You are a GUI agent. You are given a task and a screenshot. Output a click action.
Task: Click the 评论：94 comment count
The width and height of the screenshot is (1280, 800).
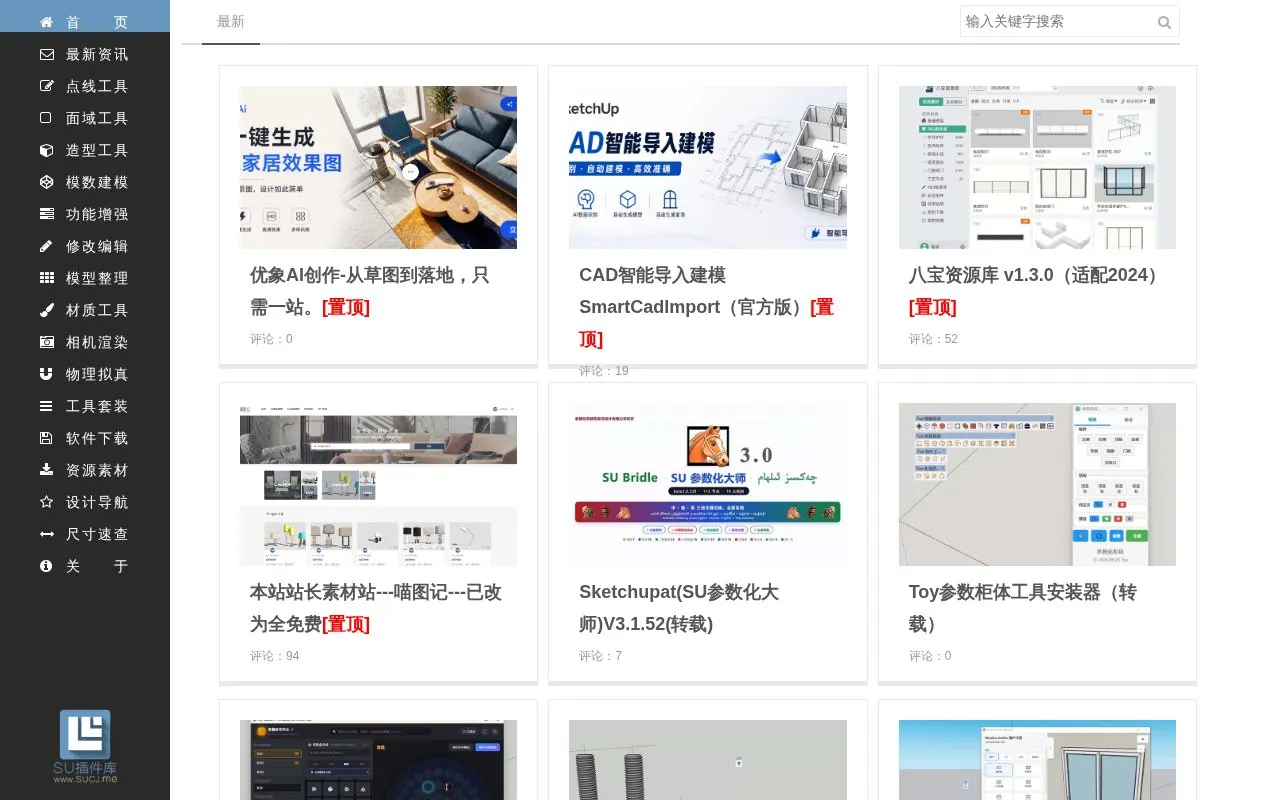[x=274, y=656]
